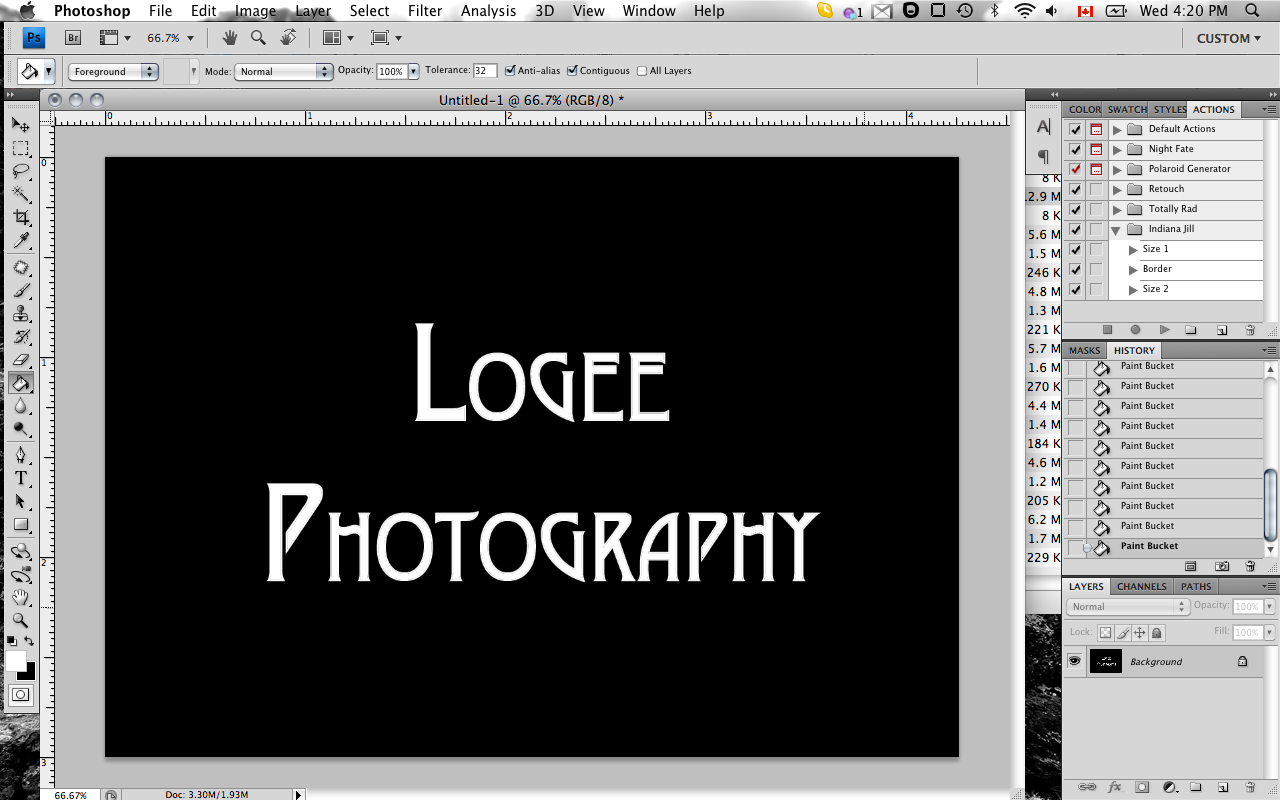
Task: Select the Eraser tool
Action: pos(21,360)
